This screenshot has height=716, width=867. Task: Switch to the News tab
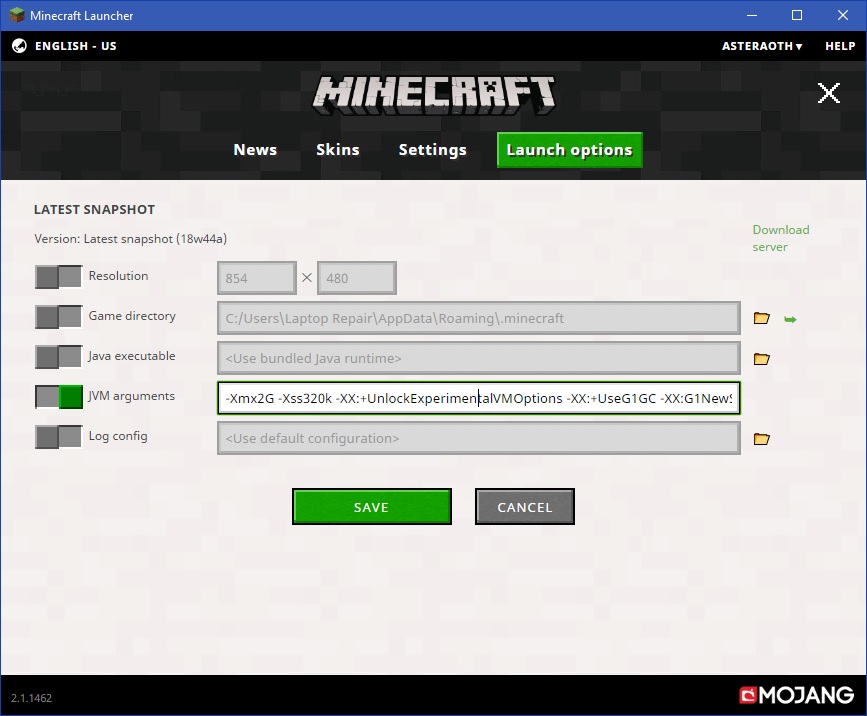[255, 150]
